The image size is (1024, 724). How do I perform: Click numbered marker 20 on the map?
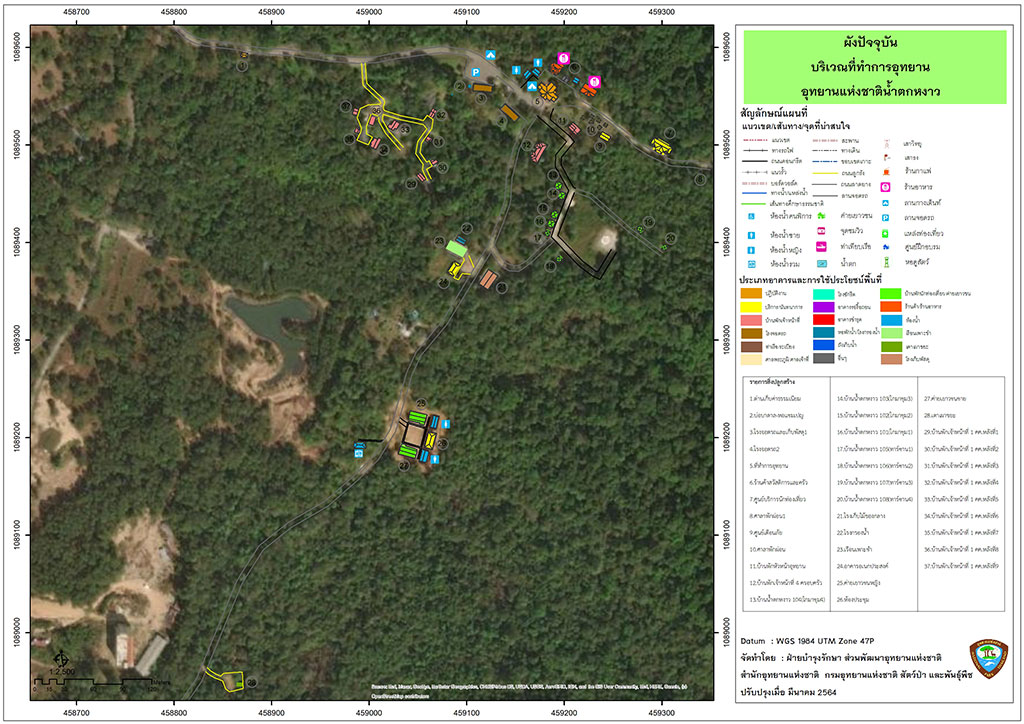pyautogui.click(x=670, y=238)
